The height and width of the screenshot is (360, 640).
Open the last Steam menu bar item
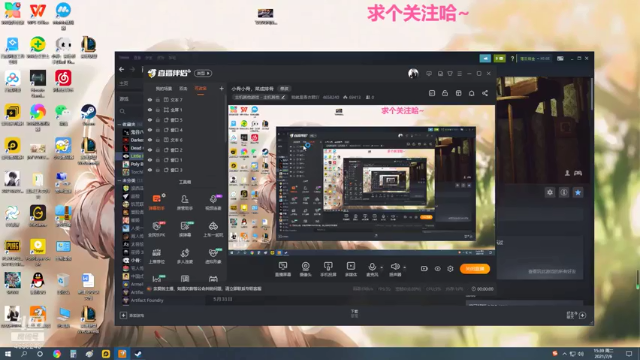(173, 58)
